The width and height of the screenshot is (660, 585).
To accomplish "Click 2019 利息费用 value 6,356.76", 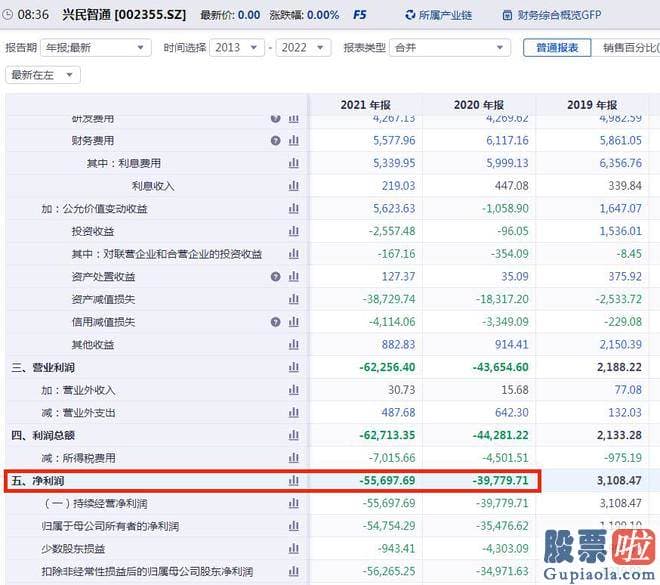I will point(620,163).
